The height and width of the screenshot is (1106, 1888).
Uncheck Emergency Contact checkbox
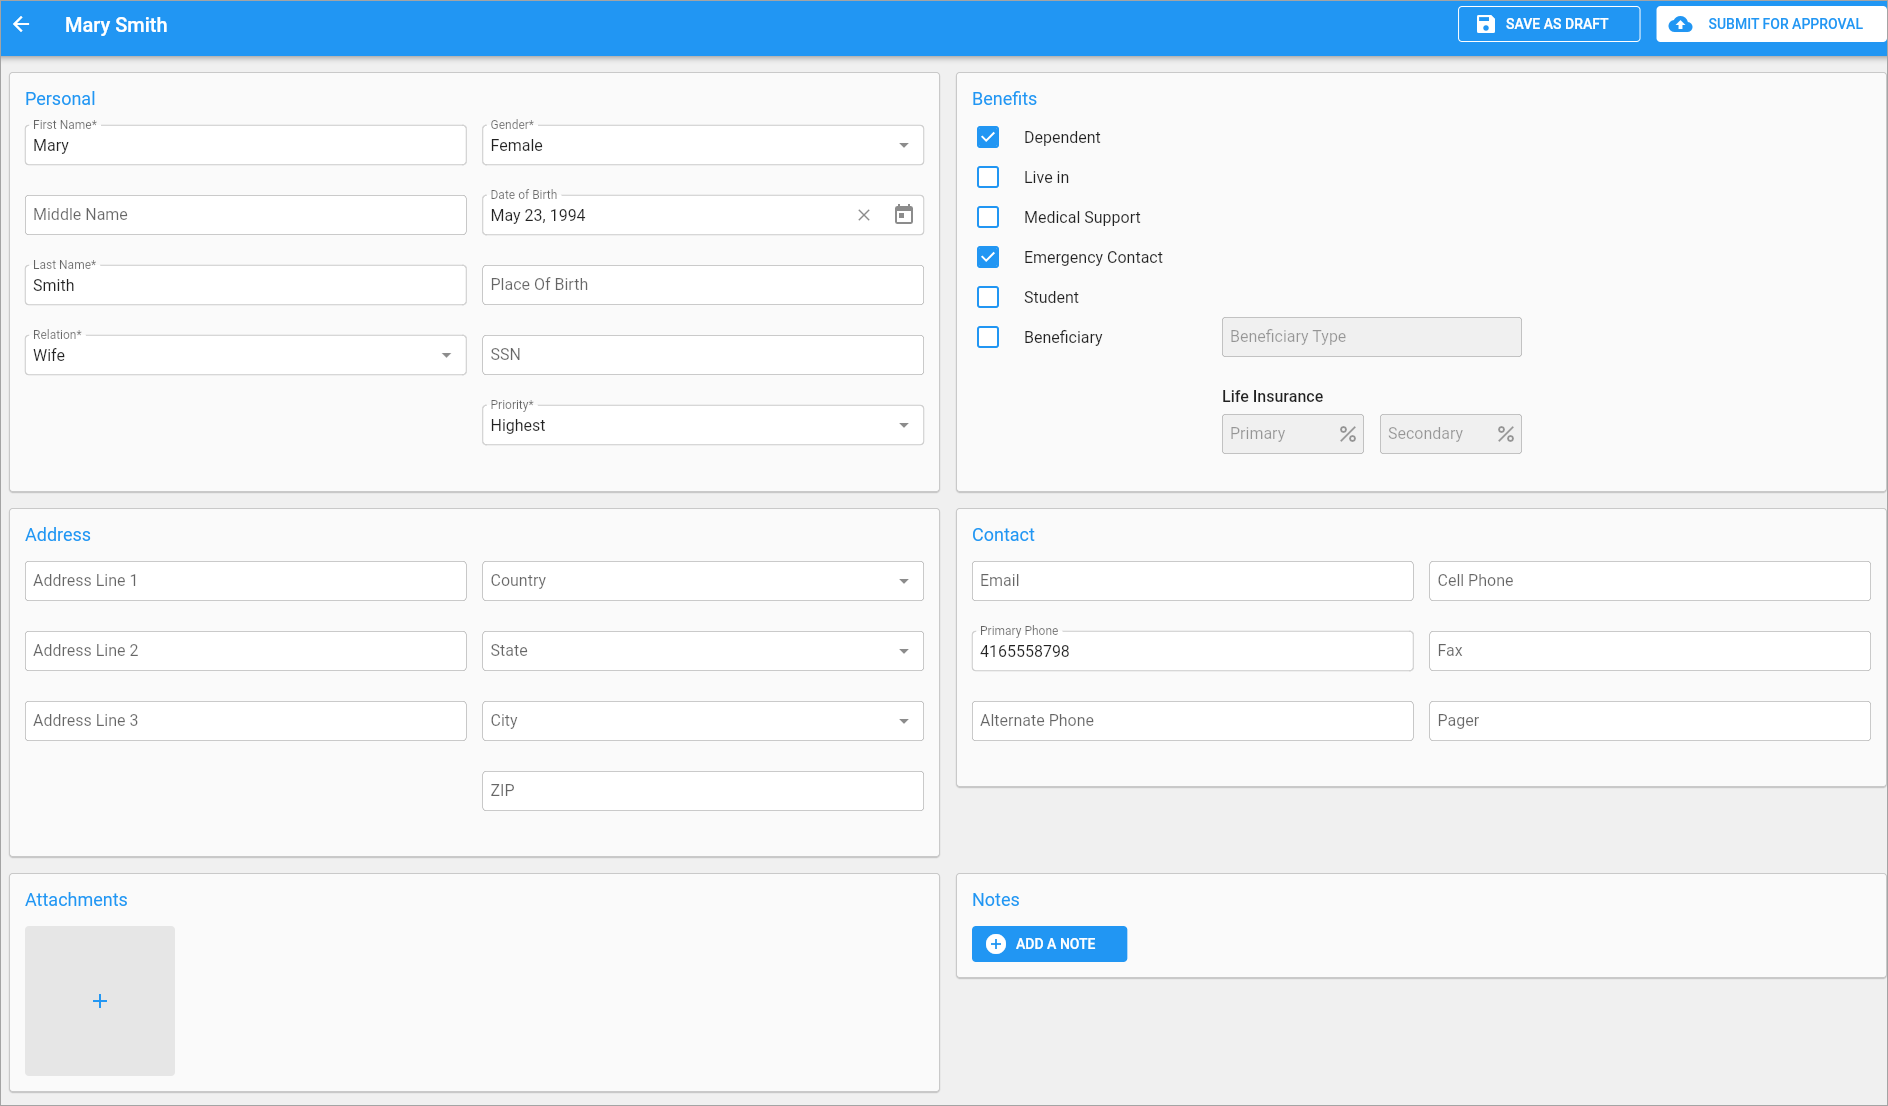pos(988,257)
